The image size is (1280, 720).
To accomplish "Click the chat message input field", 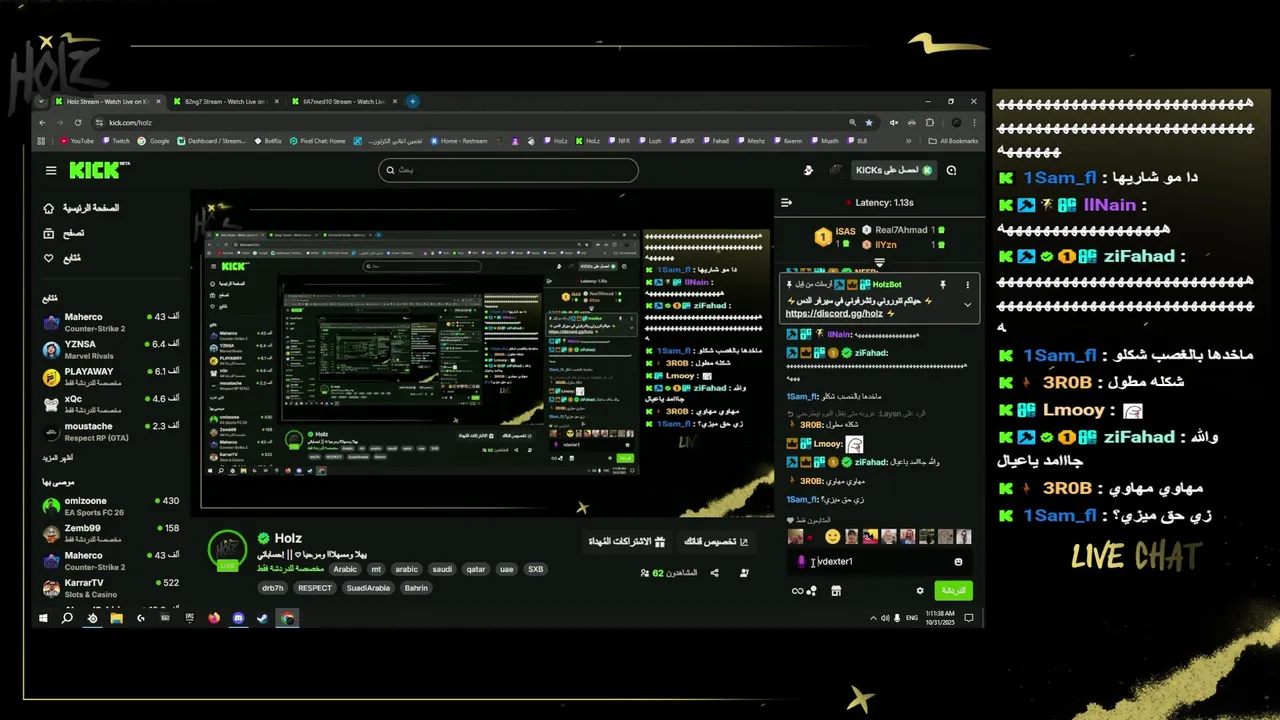I will [x=878, y=562].
